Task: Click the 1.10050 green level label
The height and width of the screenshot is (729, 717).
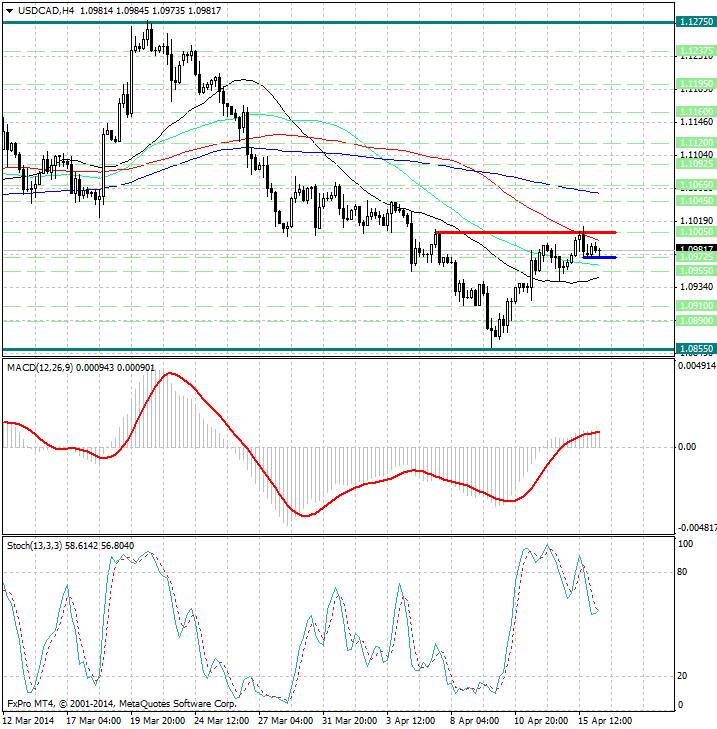Action: pos(697,232)
